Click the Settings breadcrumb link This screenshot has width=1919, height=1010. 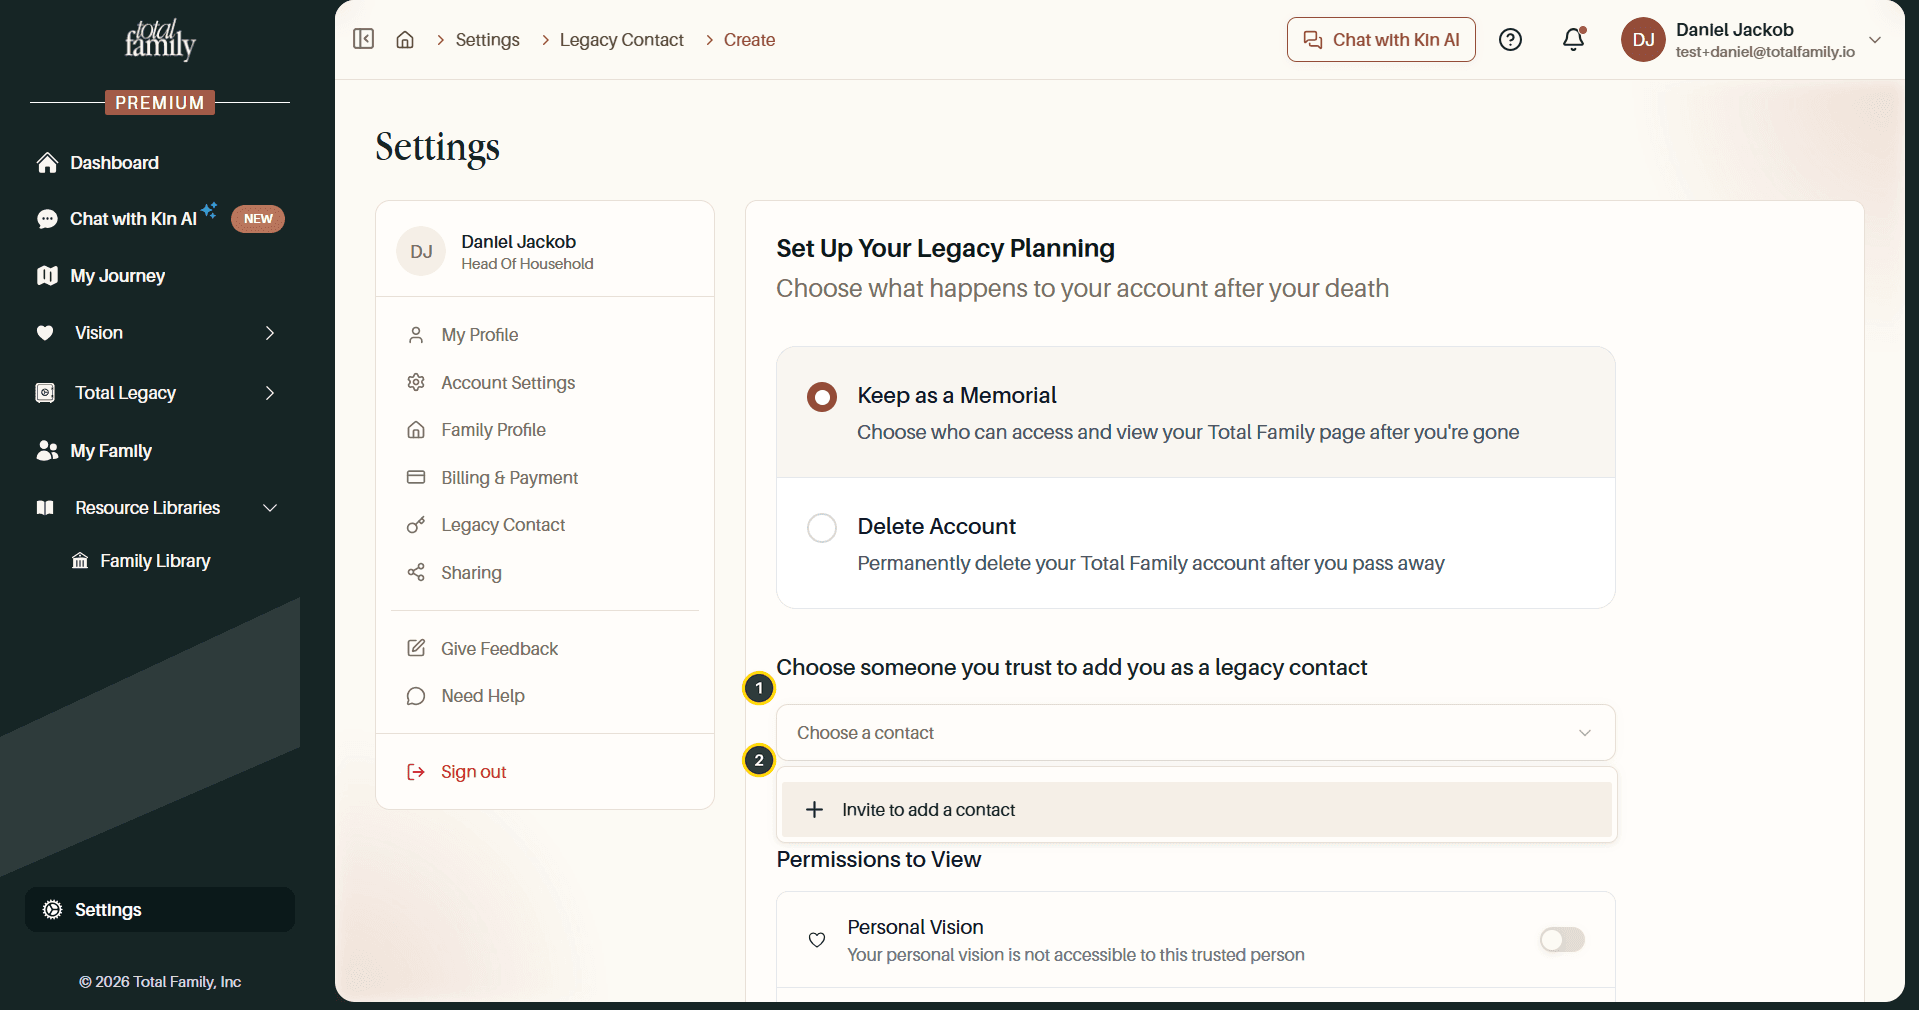click(487, 40)
